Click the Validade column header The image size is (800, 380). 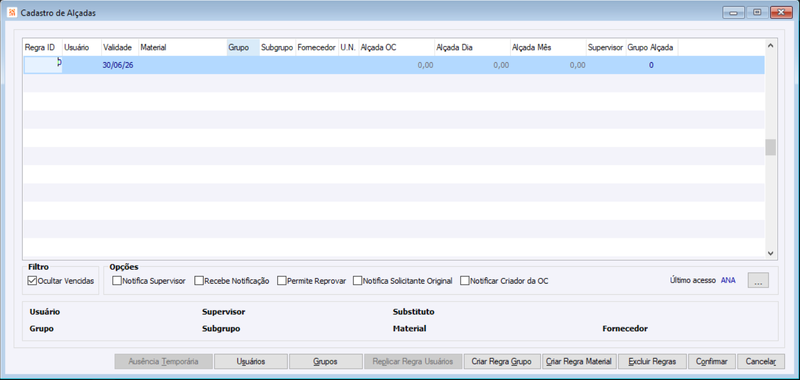tap(120, 47)
